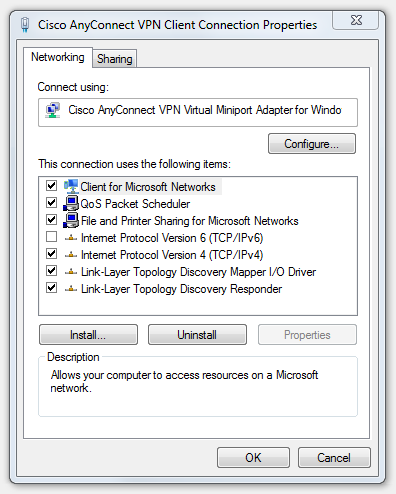Select Internet Protocol Version 4 (TCP/IPv4) text
The height and width of the screenshot is (494, 396).
click(x=172, y=255)
